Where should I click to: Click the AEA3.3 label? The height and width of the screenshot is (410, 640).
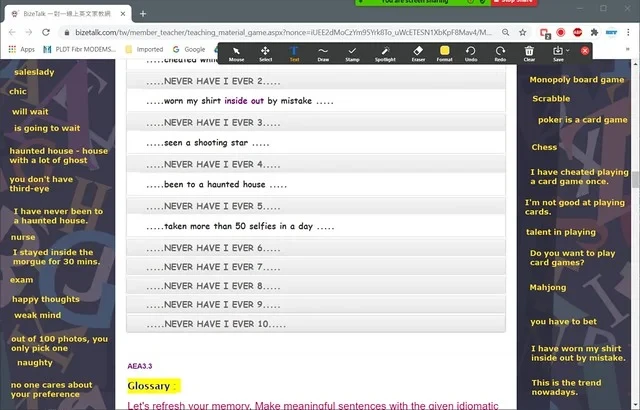pyautogui.click(x=140, y=366)
